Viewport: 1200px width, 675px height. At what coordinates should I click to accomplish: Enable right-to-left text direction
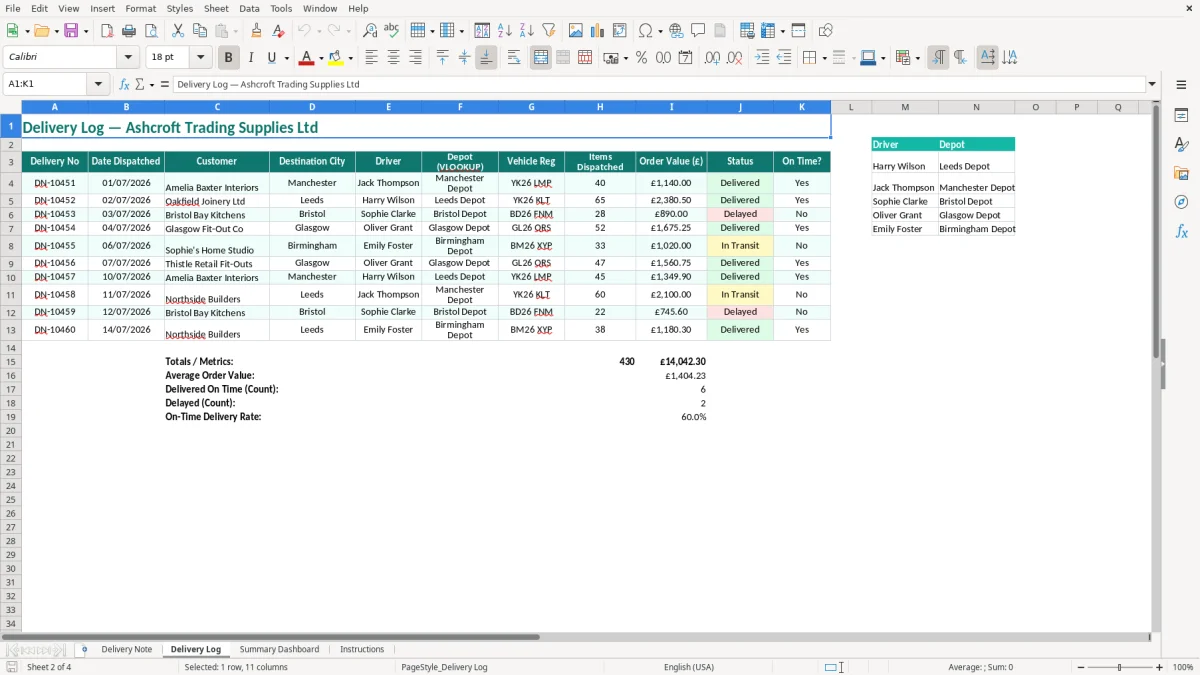click(960, 58)
